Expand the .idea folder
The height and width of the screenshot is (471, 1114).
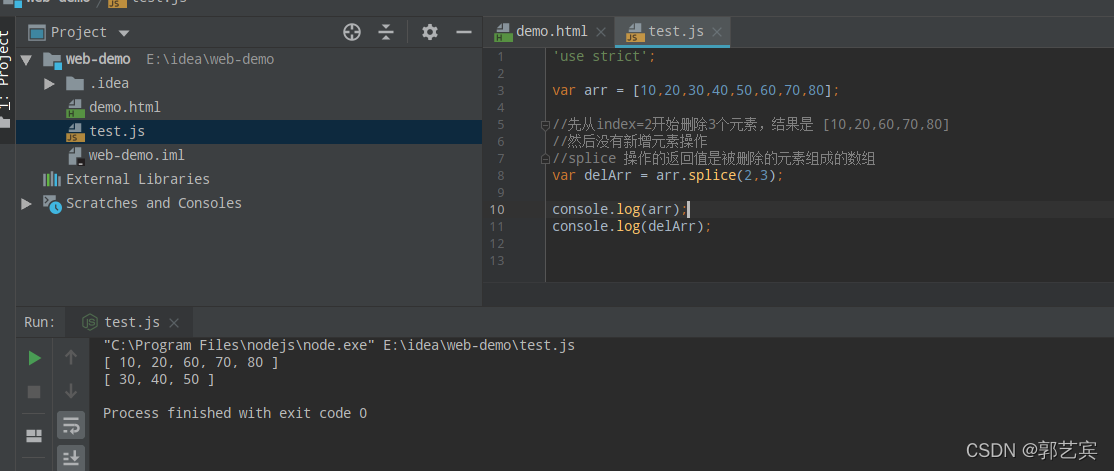click(49, 84)
